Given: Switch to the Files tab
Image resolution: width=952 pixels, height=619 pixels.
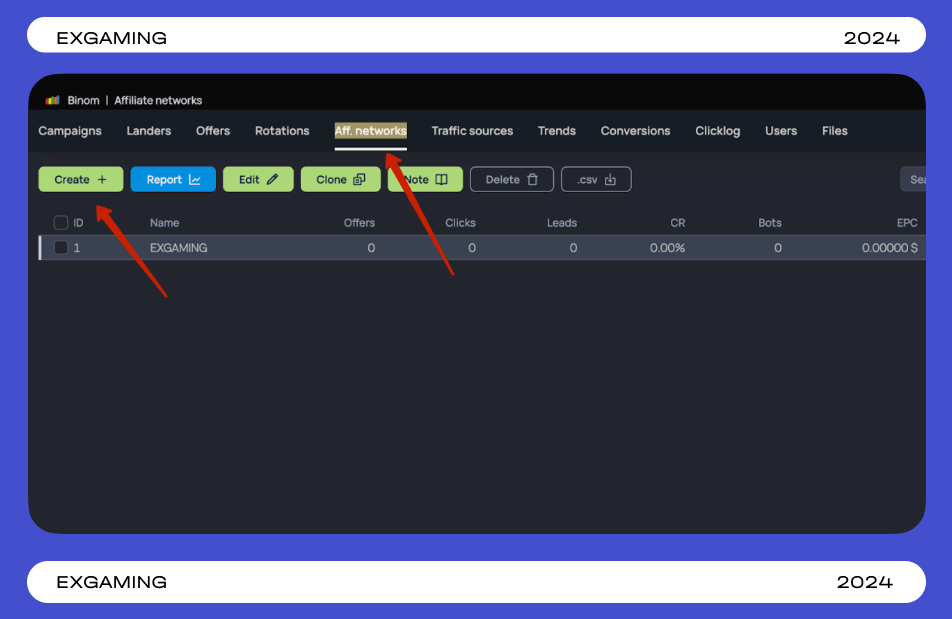Looking at the screenshot, I should coord(835,131).
